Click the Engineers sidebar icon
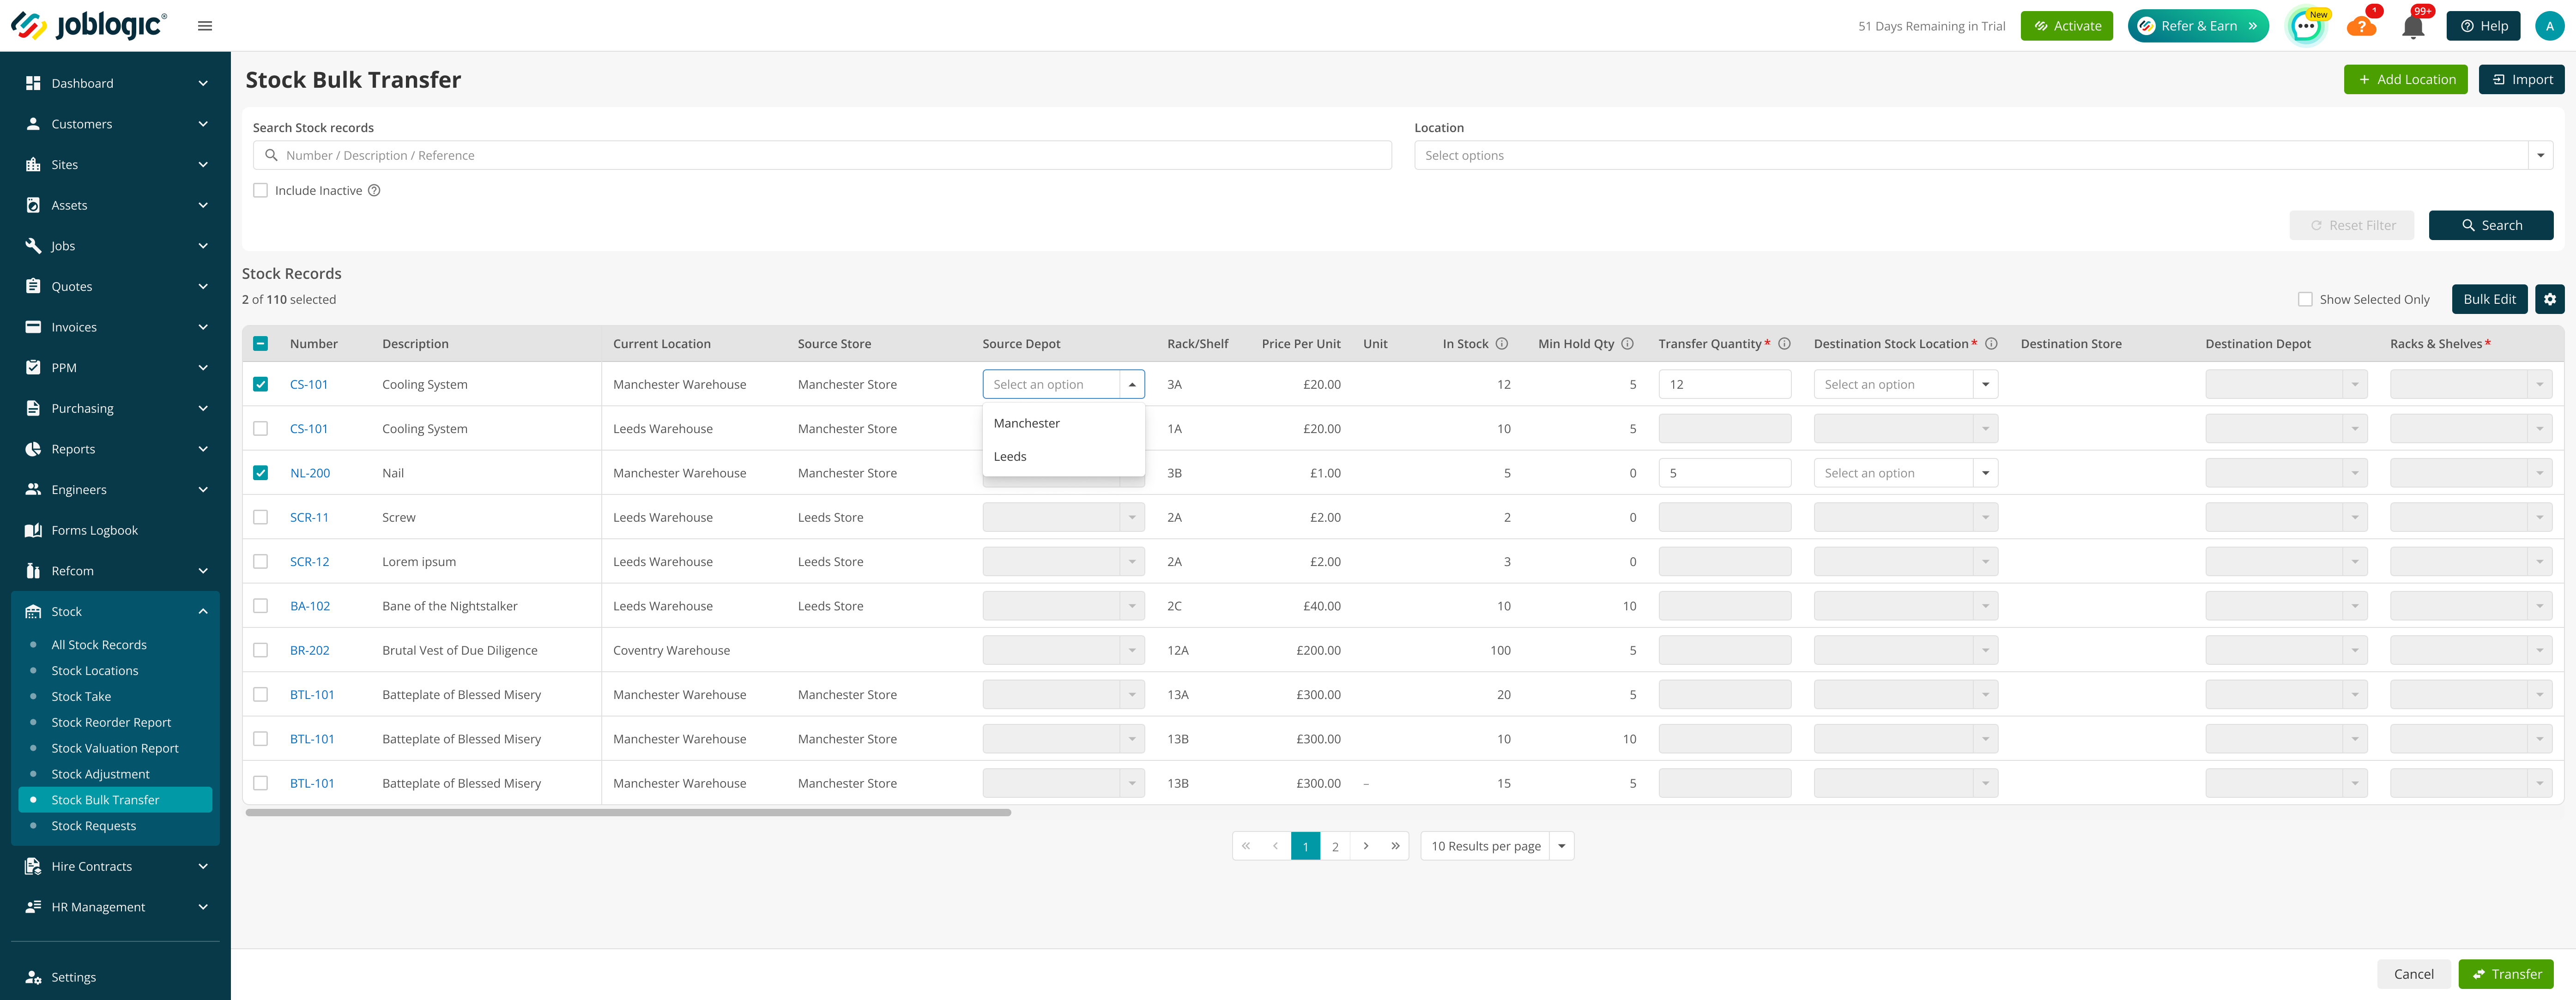 pos(33,490)
